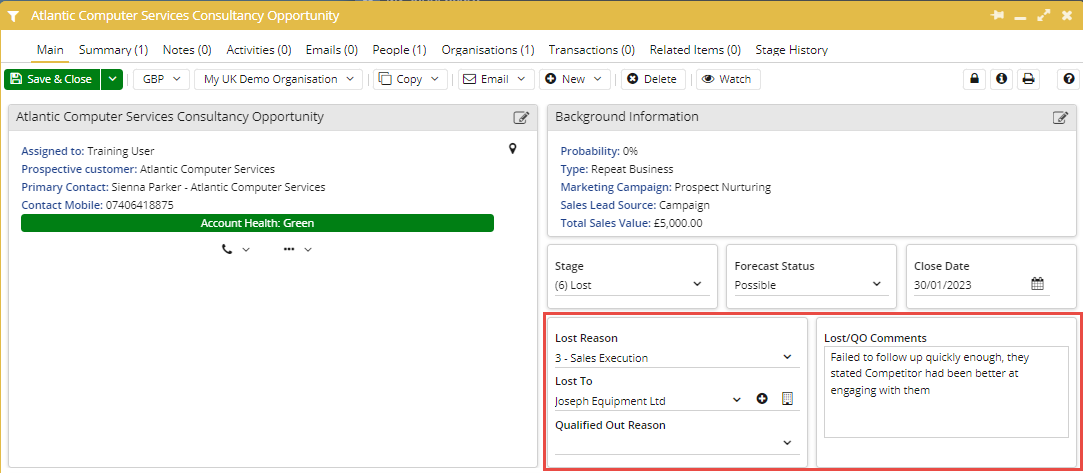
Task: Add new Lost To organisation
Action: pos(762,399)
